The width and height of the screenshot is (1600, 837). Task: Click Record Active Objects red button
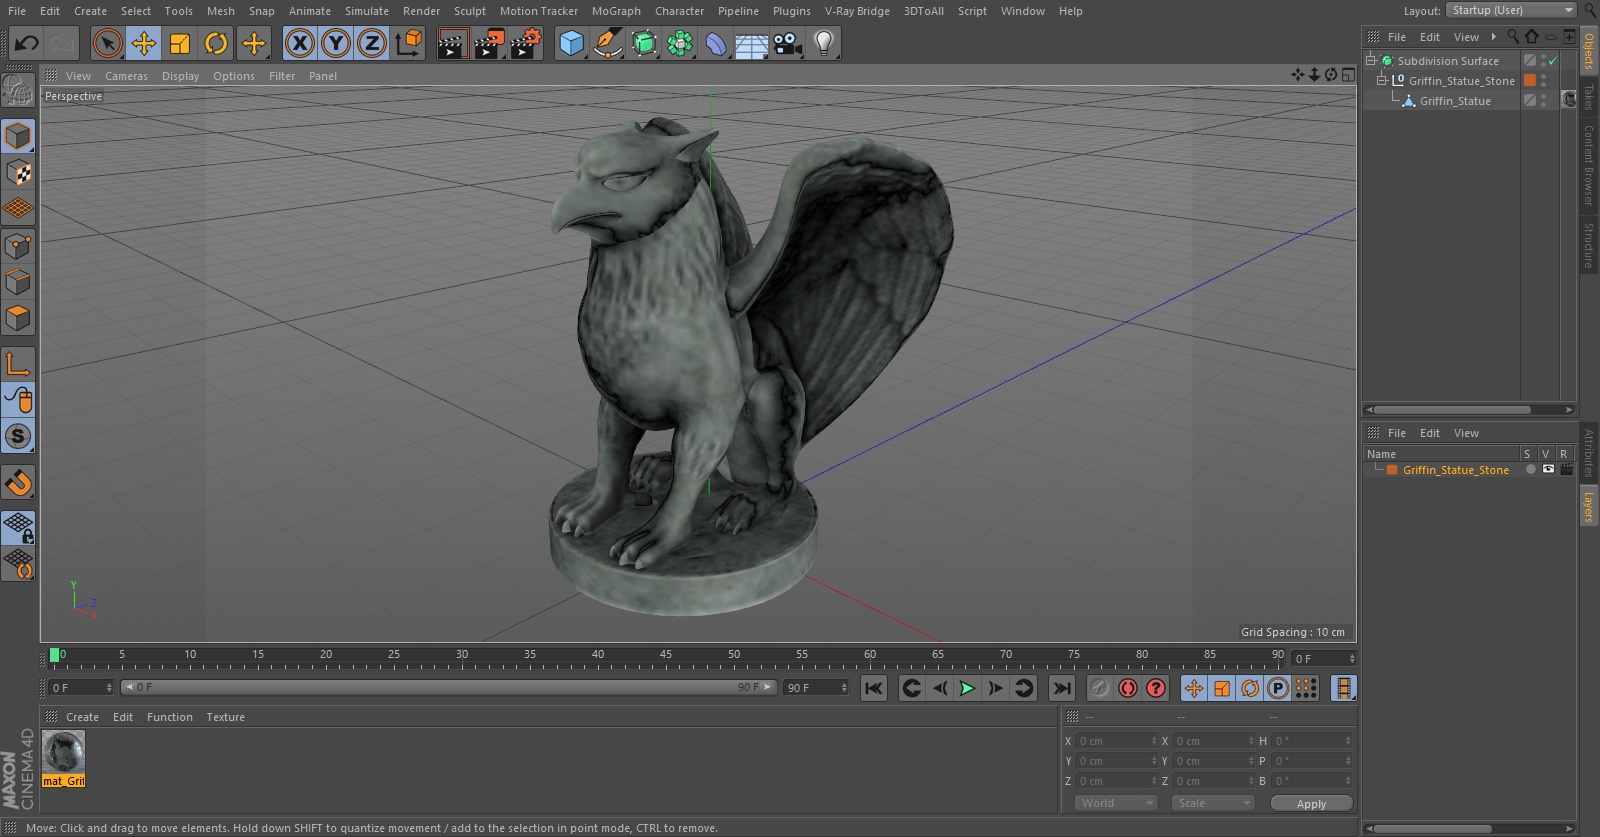pyautogui.click(x=1099, y=688)
